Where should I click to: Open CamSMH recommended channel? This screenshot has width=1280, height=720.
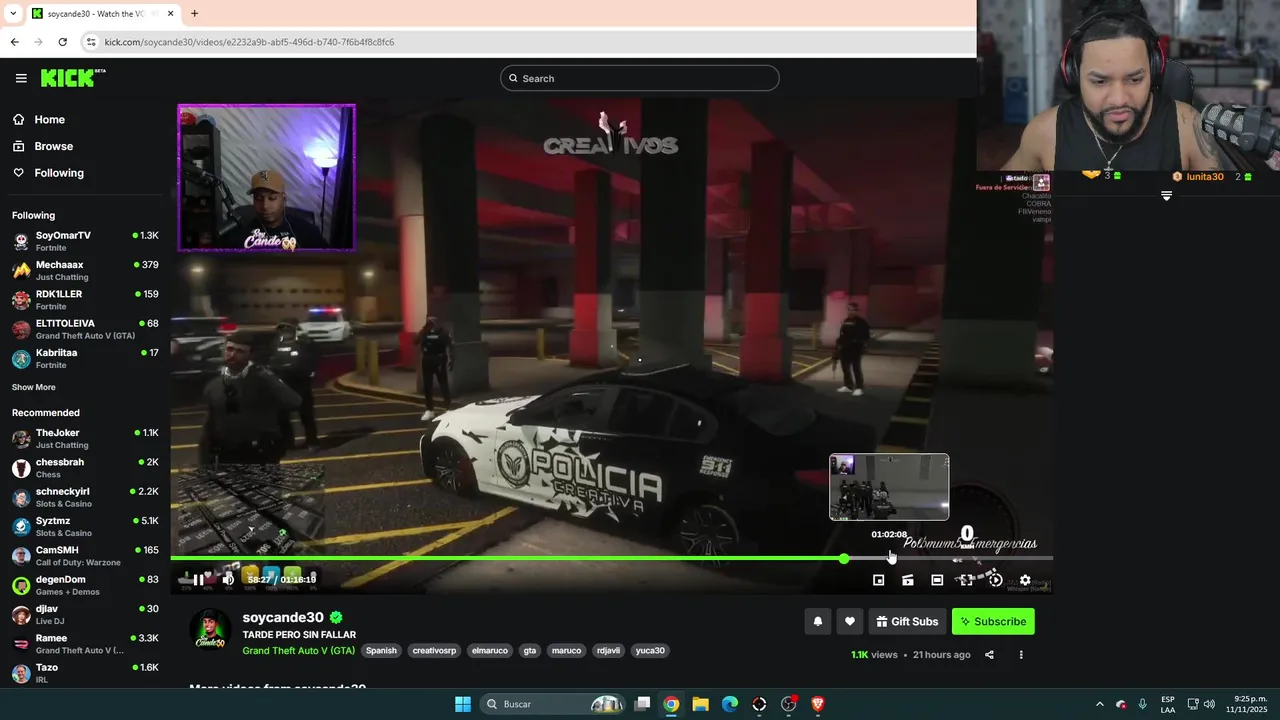(84, 556)
